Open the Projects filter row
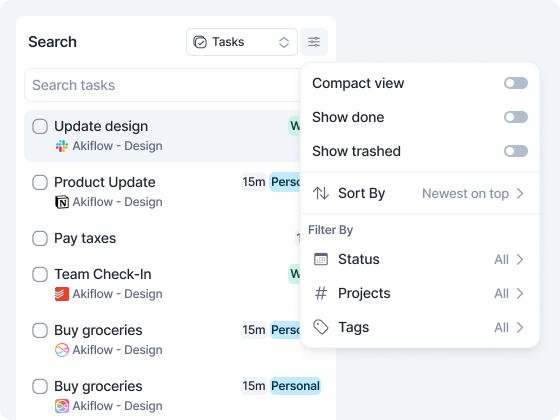 click(x=420, y=293)
